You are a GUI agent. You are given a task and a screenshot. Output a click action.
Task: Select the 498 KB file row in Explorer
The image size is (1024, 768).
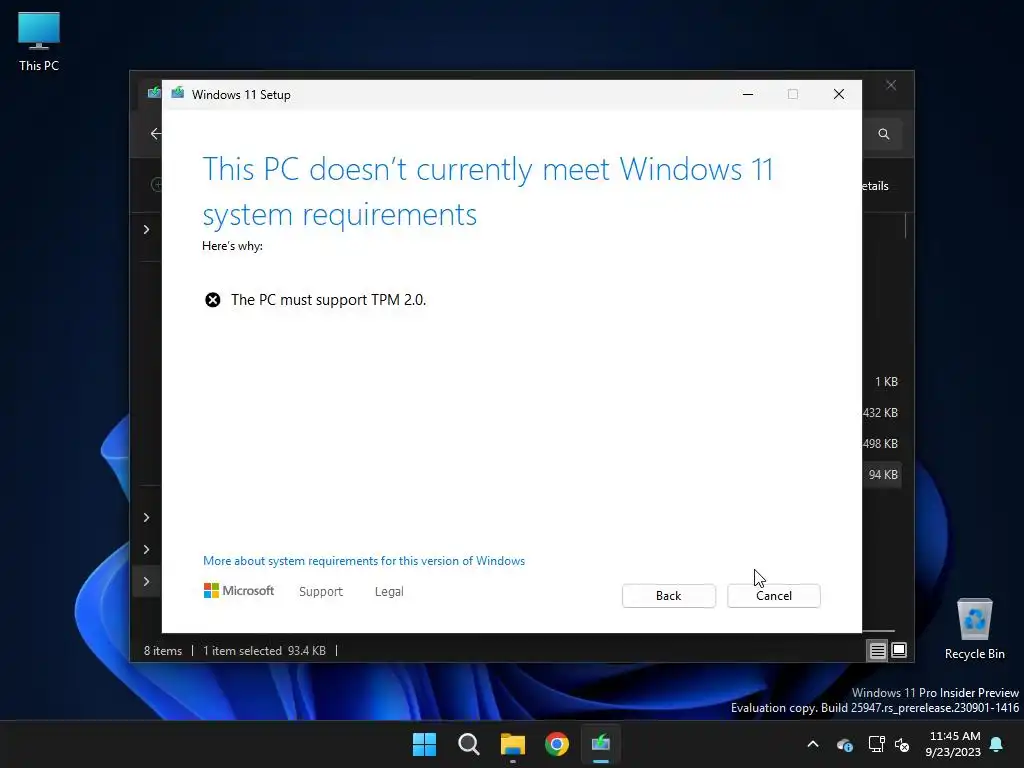coord(881,444)
